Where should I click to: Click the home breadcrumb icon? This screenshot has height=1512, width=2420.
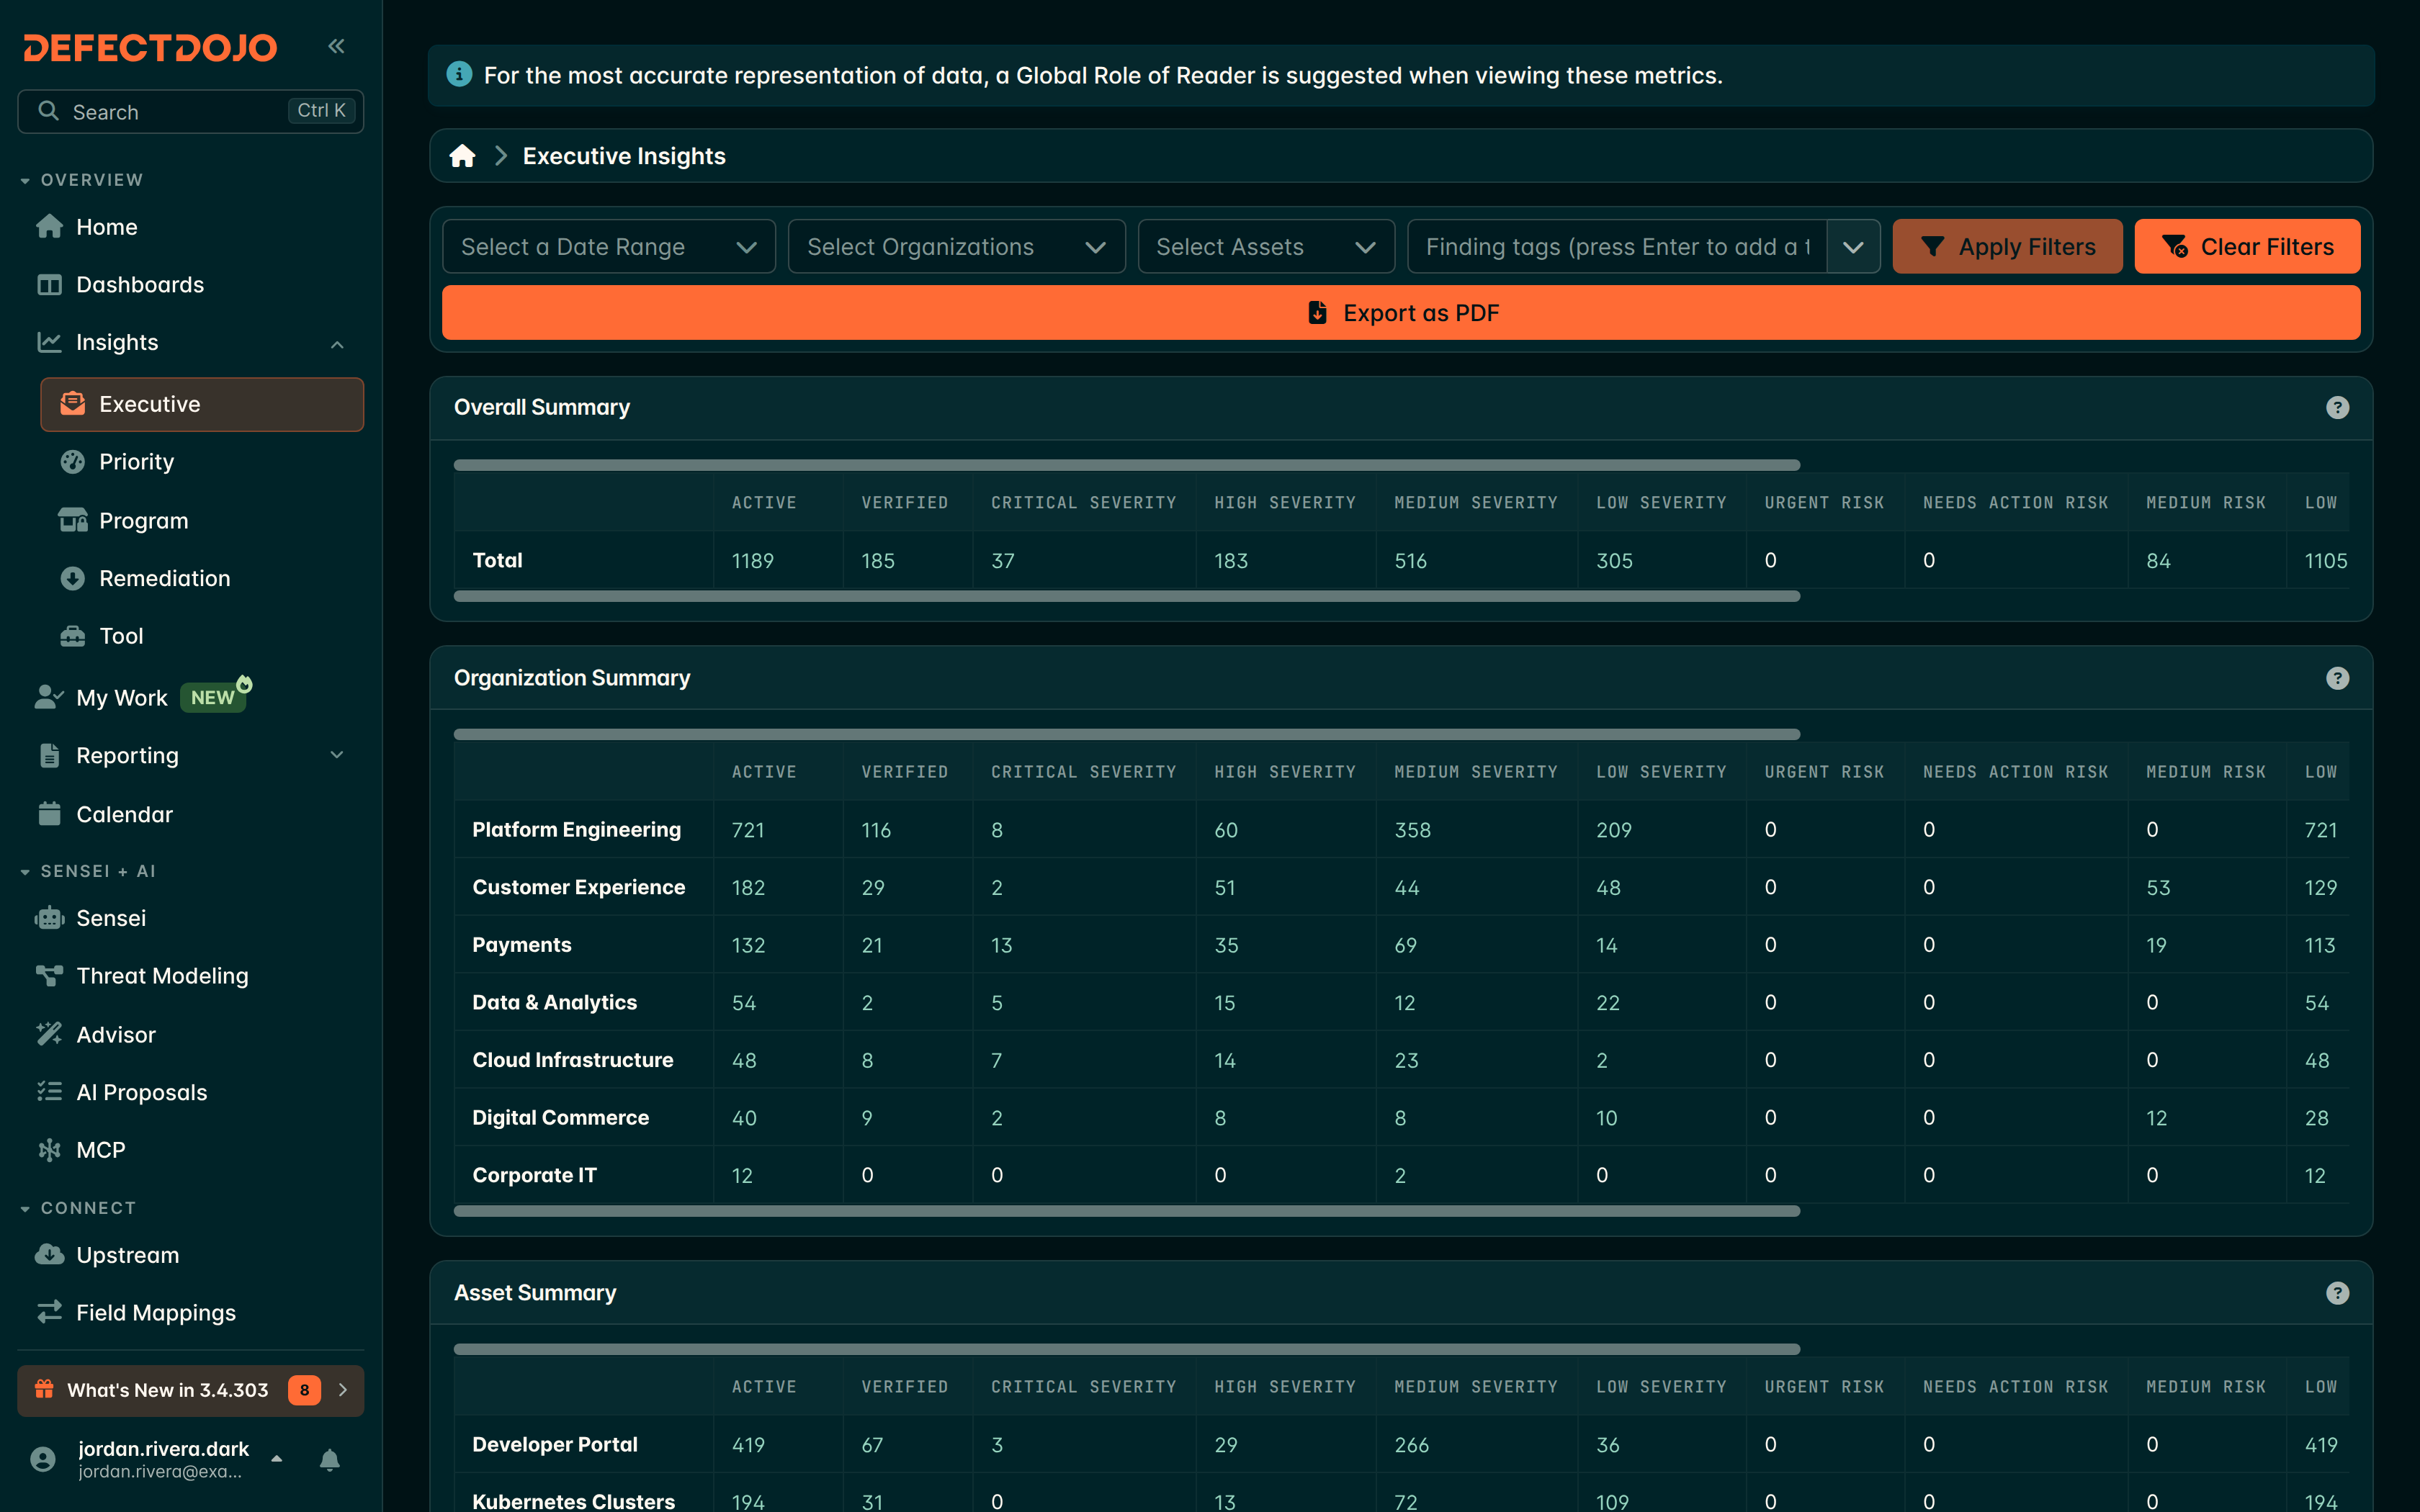[462, 156]
